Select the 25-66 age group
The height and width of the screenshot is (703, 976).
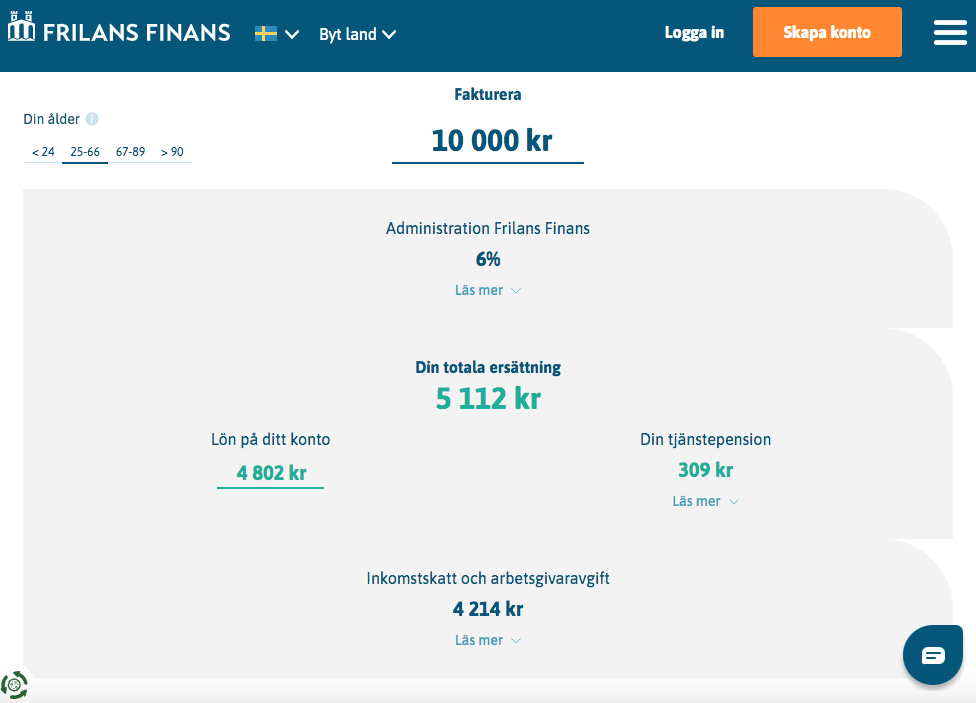[85, 152]
